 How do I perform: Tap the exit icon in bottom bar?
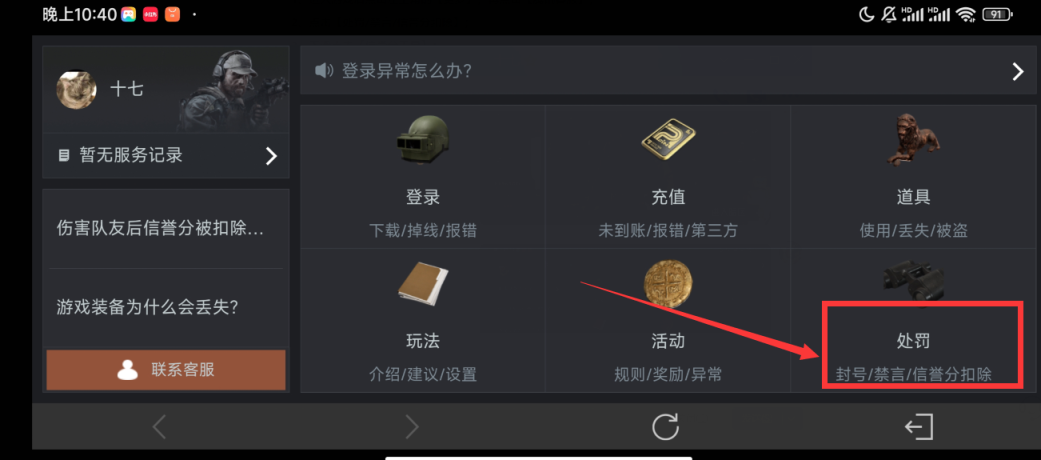[920, 427]
